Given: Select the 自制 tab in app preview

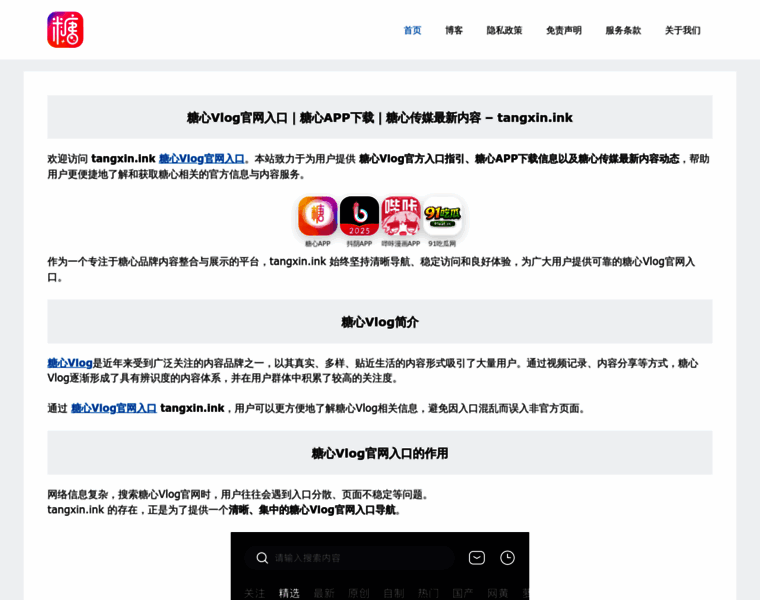Looking at the screenshot, I should (x=394, y=593).
